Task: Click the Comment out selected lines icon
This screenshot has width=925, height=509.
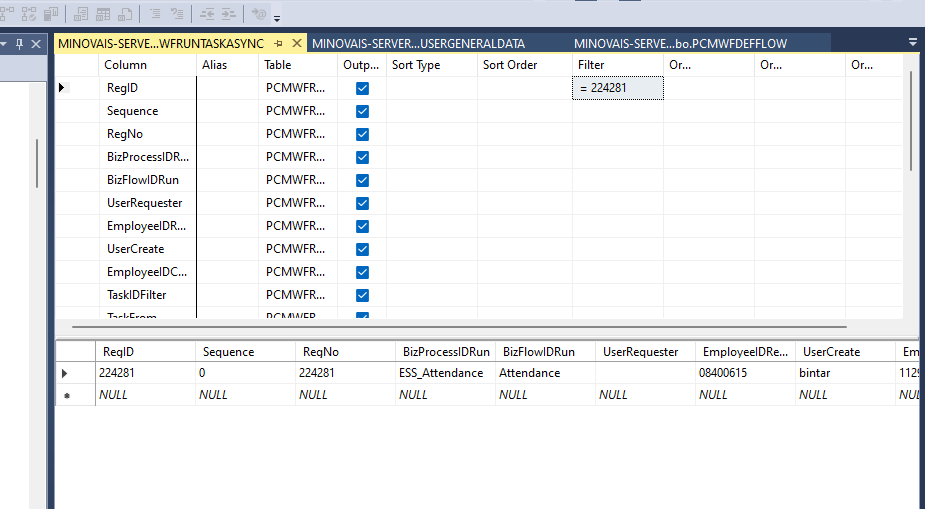Action: pyautogui.click(x=155, y=14)
